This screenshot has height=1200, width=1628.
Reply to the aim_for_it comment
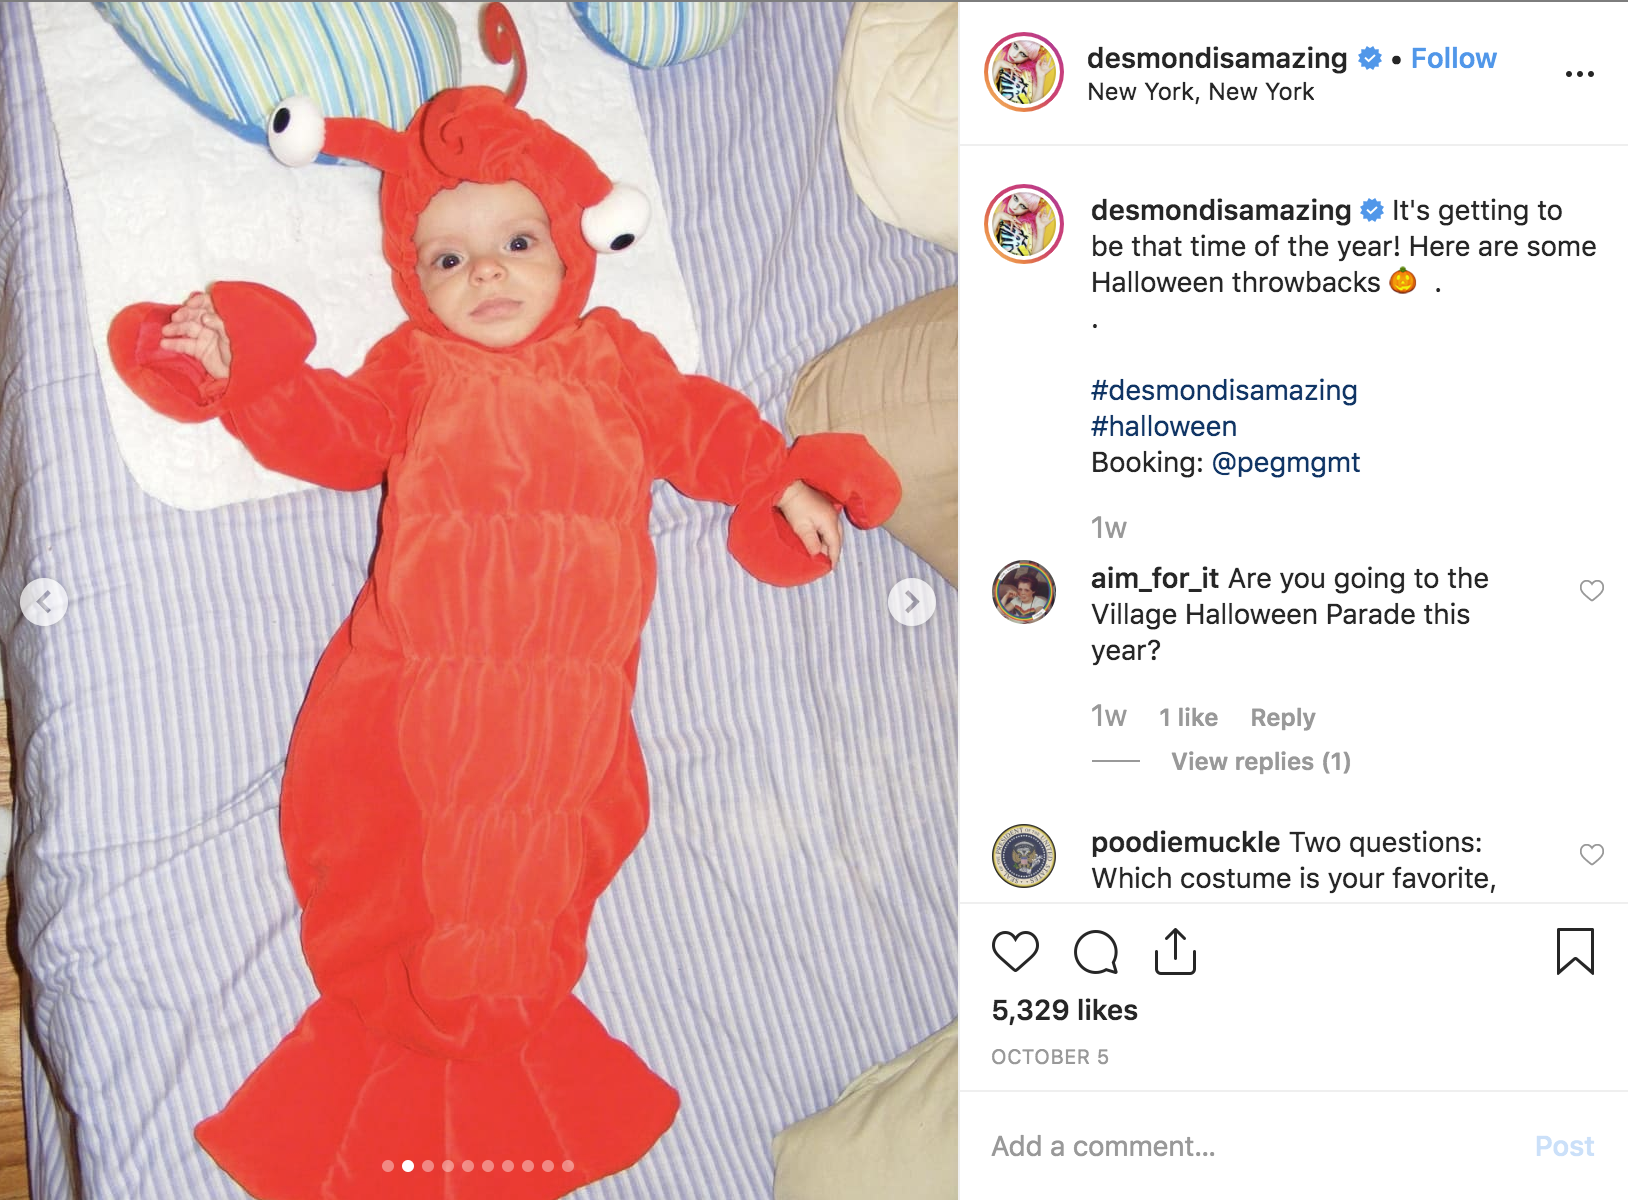pyautogui.click(x=1282, y=718)
